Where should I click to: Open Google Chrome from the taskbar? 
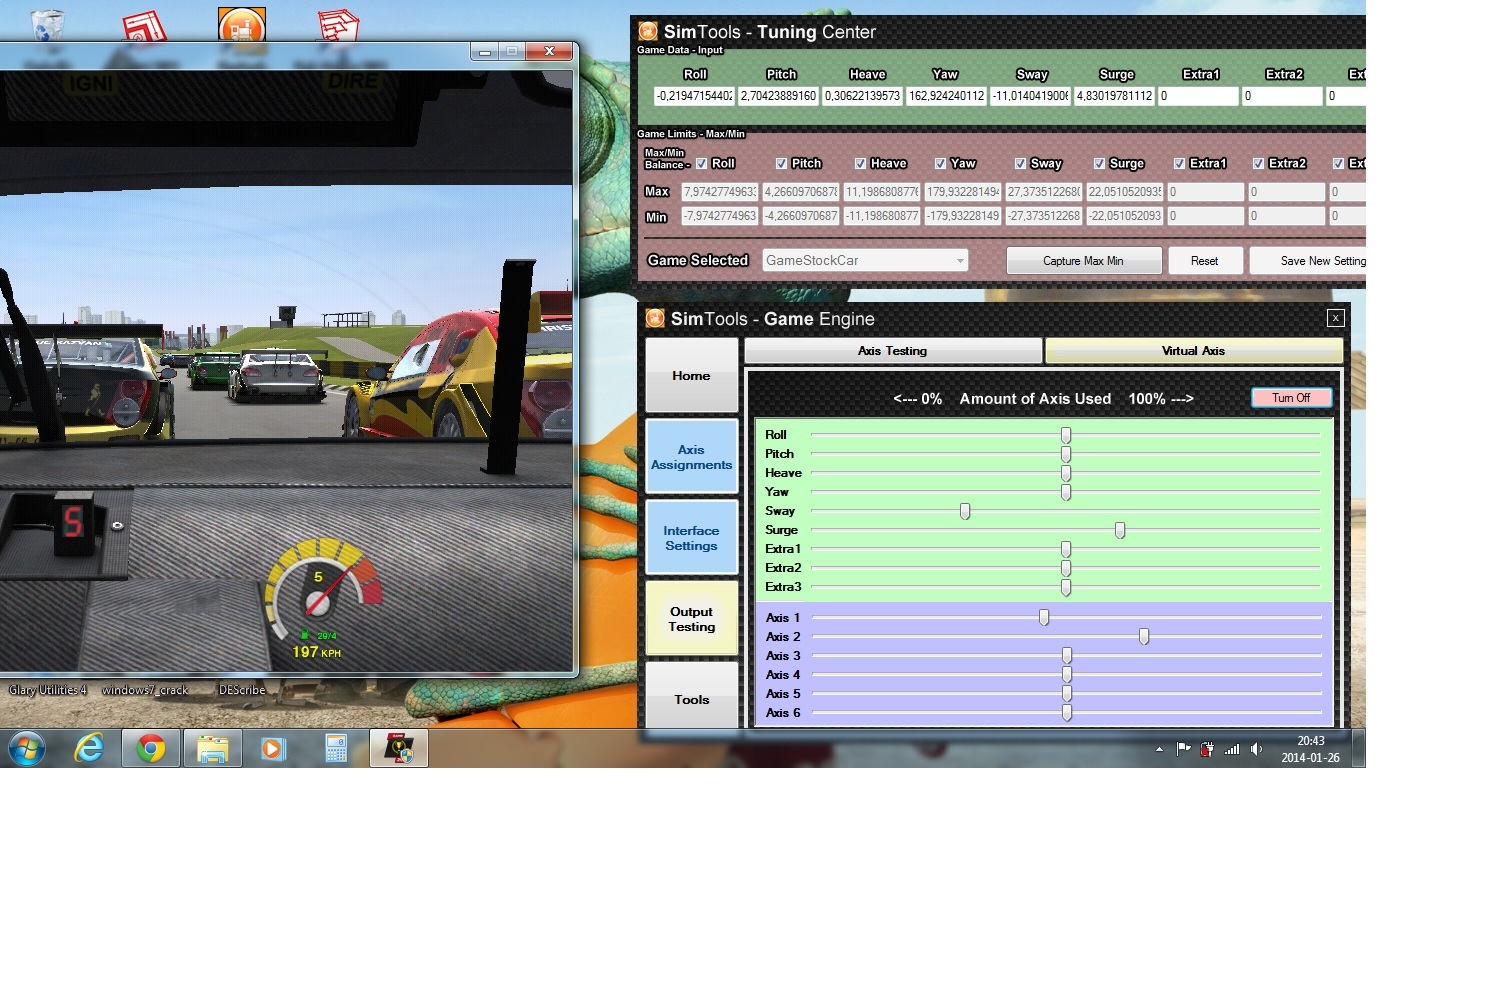click(x=151, y=748)
